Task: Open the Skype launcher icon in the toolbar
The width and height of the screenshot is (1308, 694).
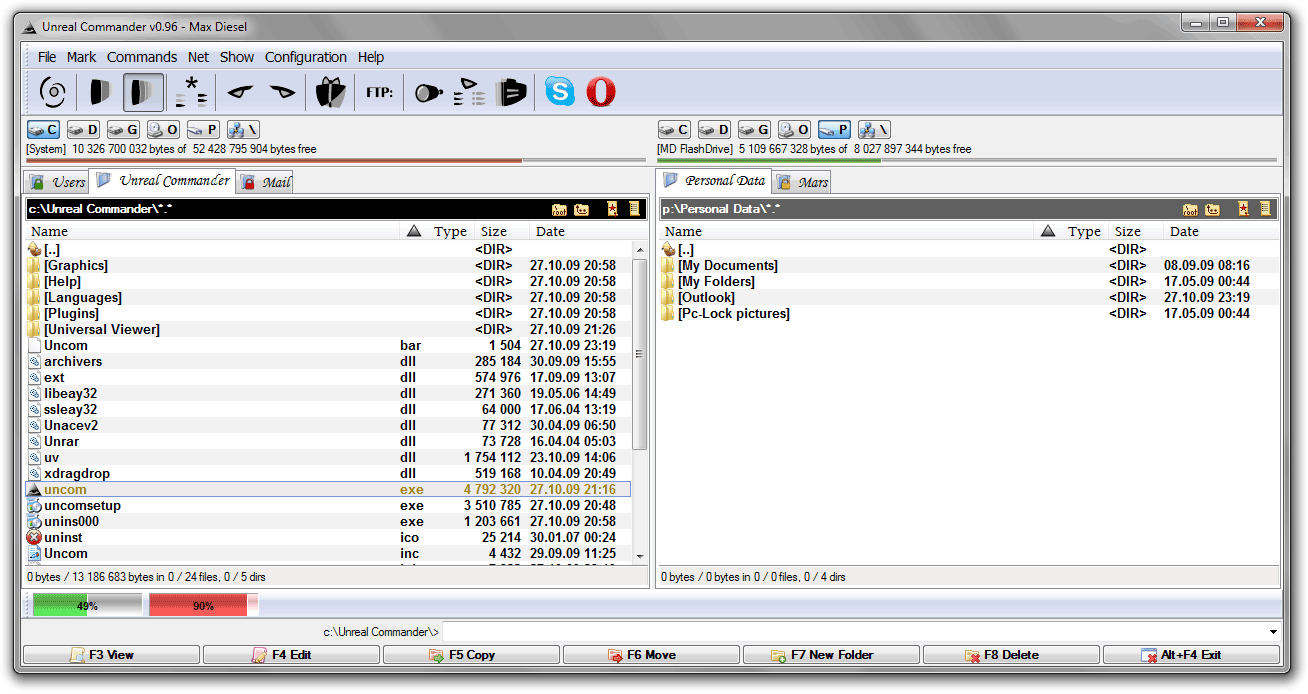Action: point(560,92)
